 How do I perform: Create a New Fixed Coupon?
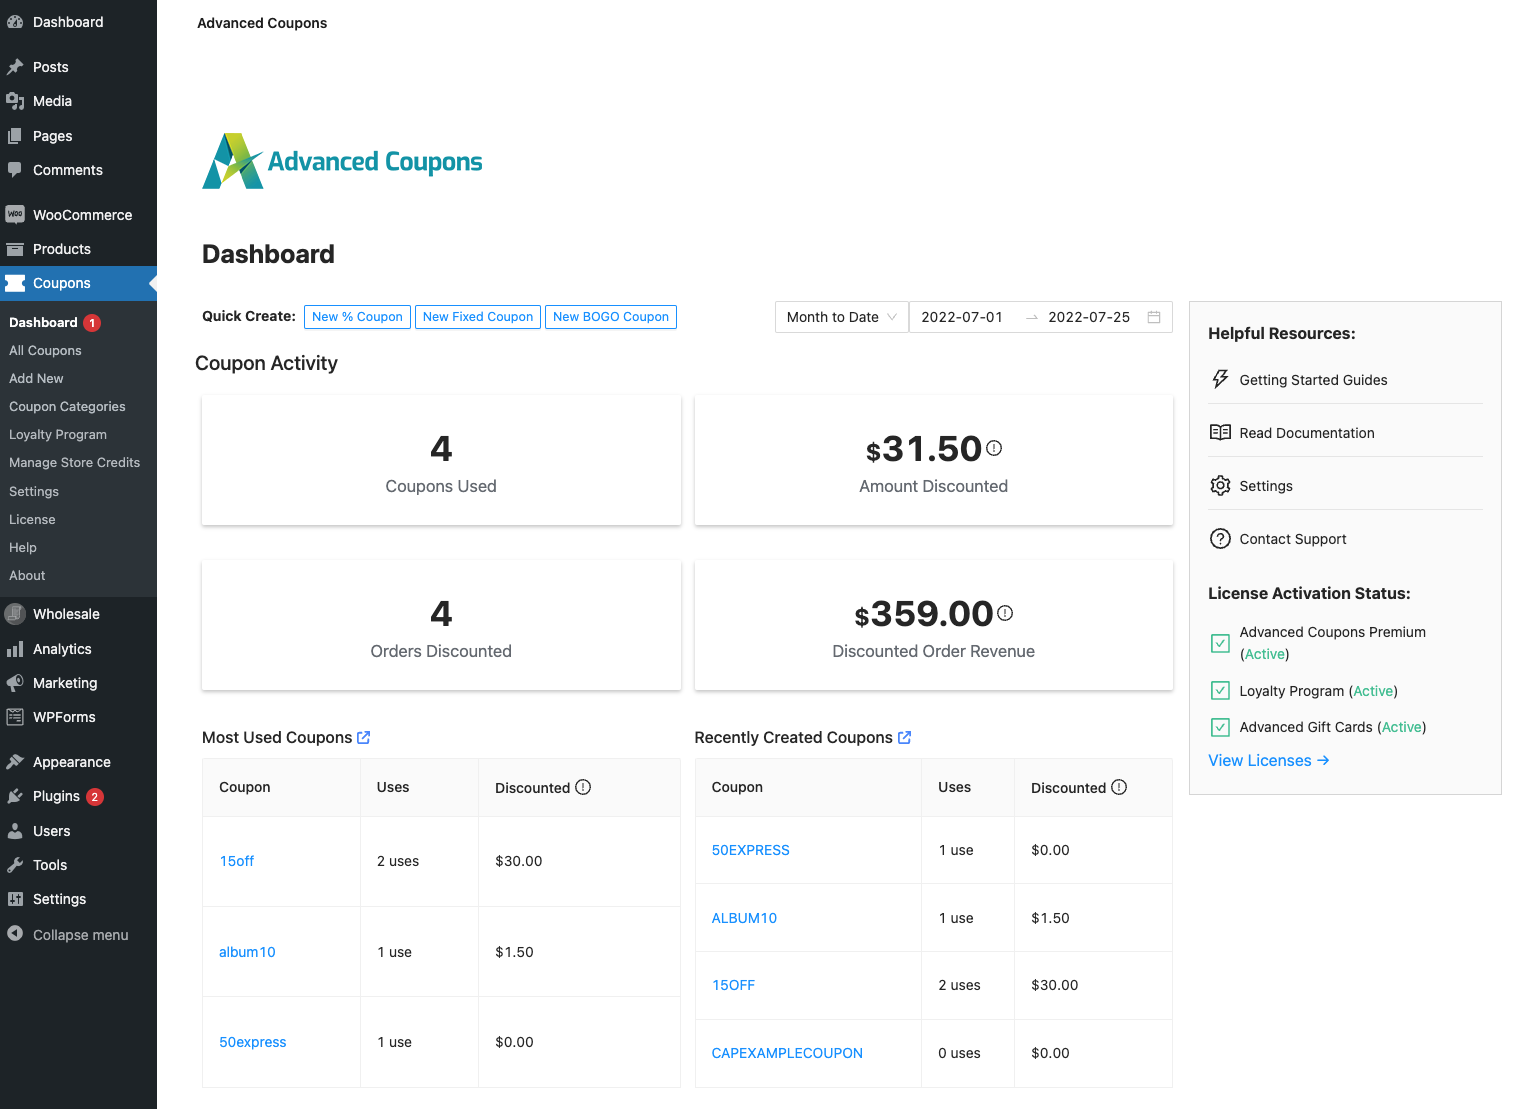pos(478,317)
